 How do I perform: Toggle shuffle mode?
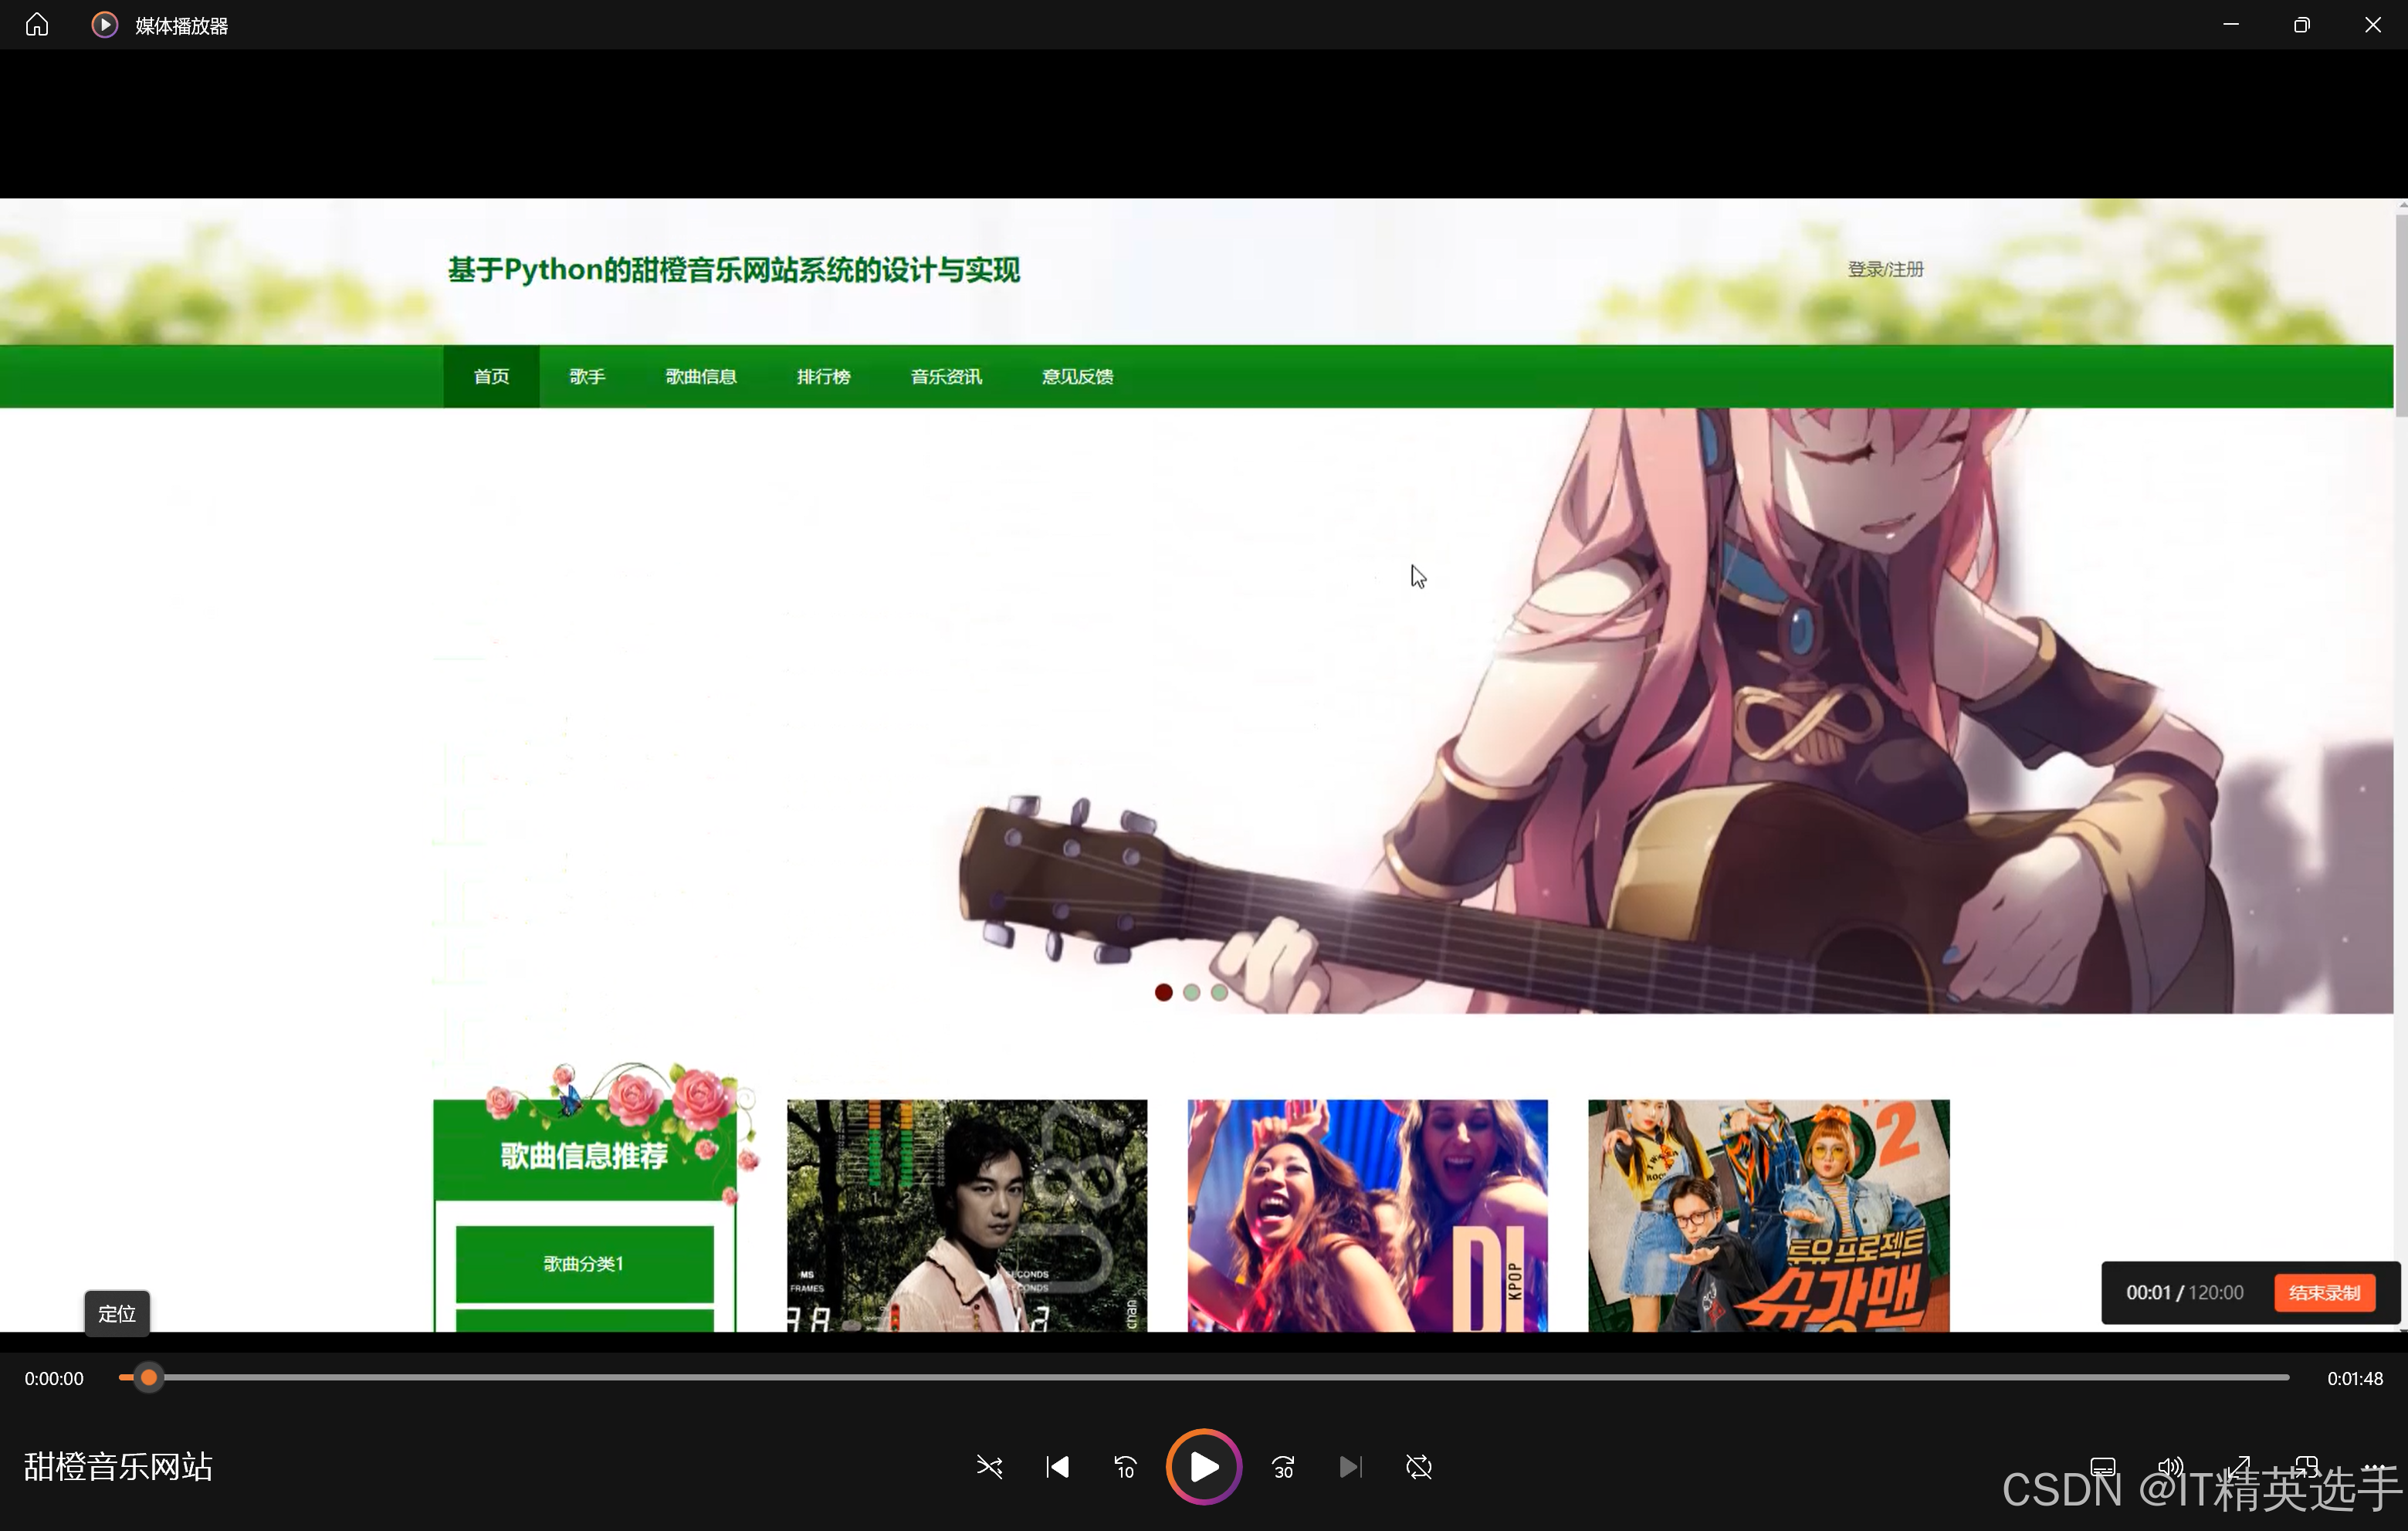[x=989, y=1467]
